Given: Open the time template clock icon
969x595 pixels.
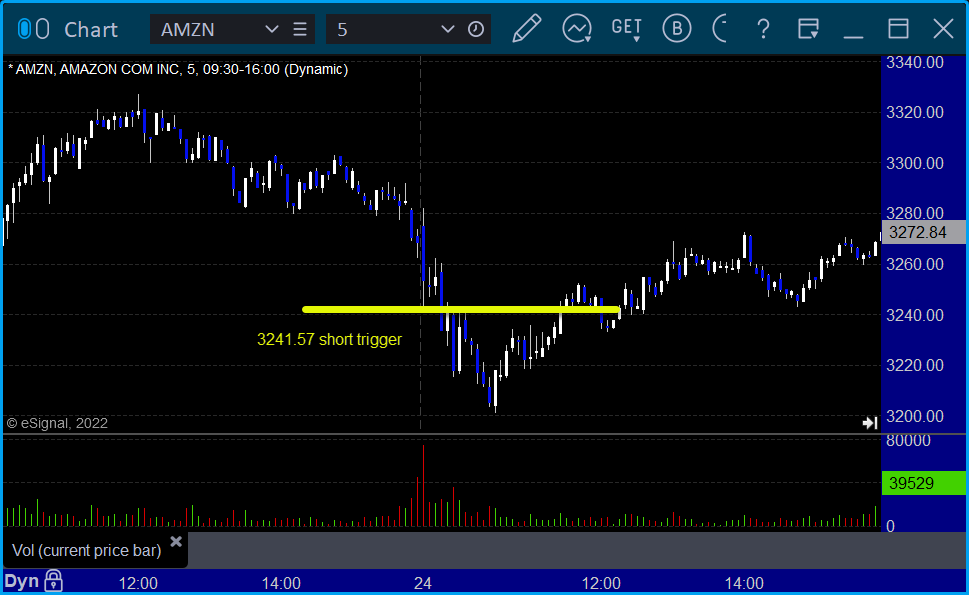Looking at the screenshot, I should click(476, 29).
